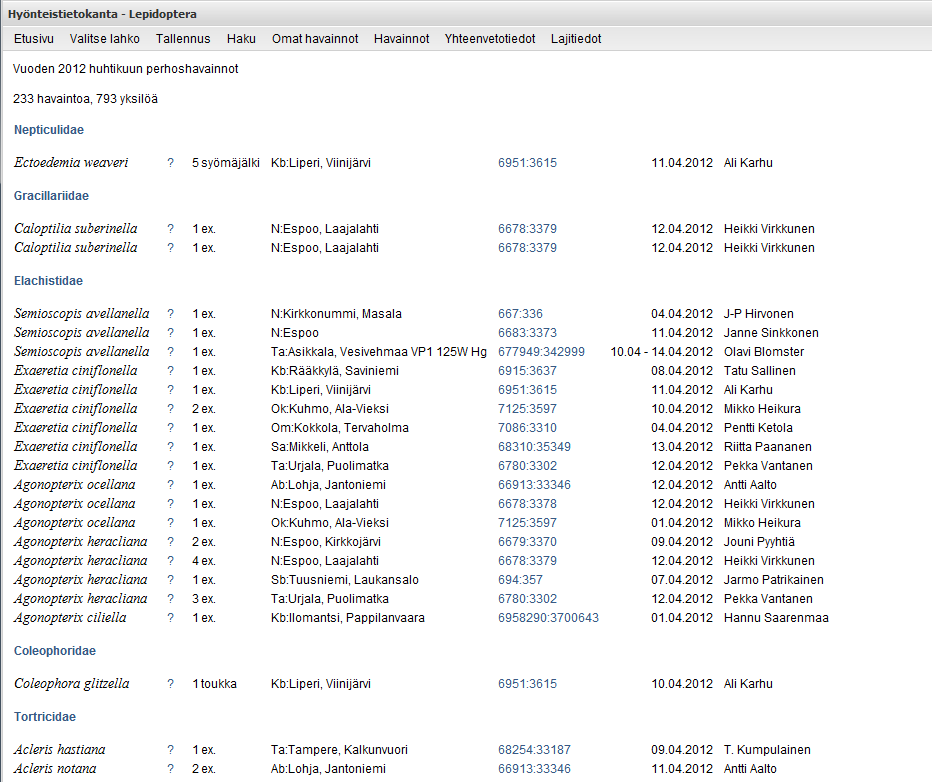The image size is (932, 782).
Task: Open the Coleophoridae family heading link
Action: pyautogui.click(x=55, y=651)
